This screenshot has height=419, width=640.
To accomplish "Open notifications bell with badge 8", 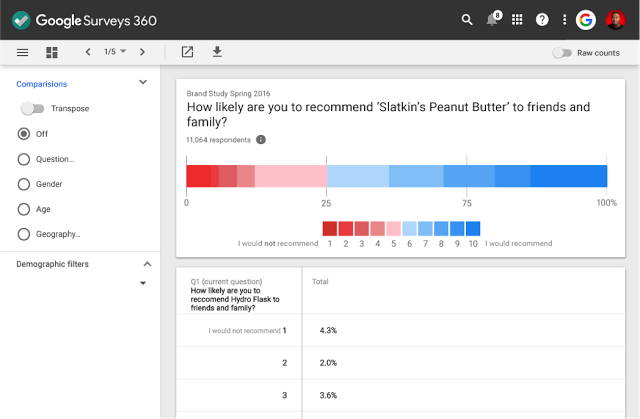I will (x=493, y=19).
